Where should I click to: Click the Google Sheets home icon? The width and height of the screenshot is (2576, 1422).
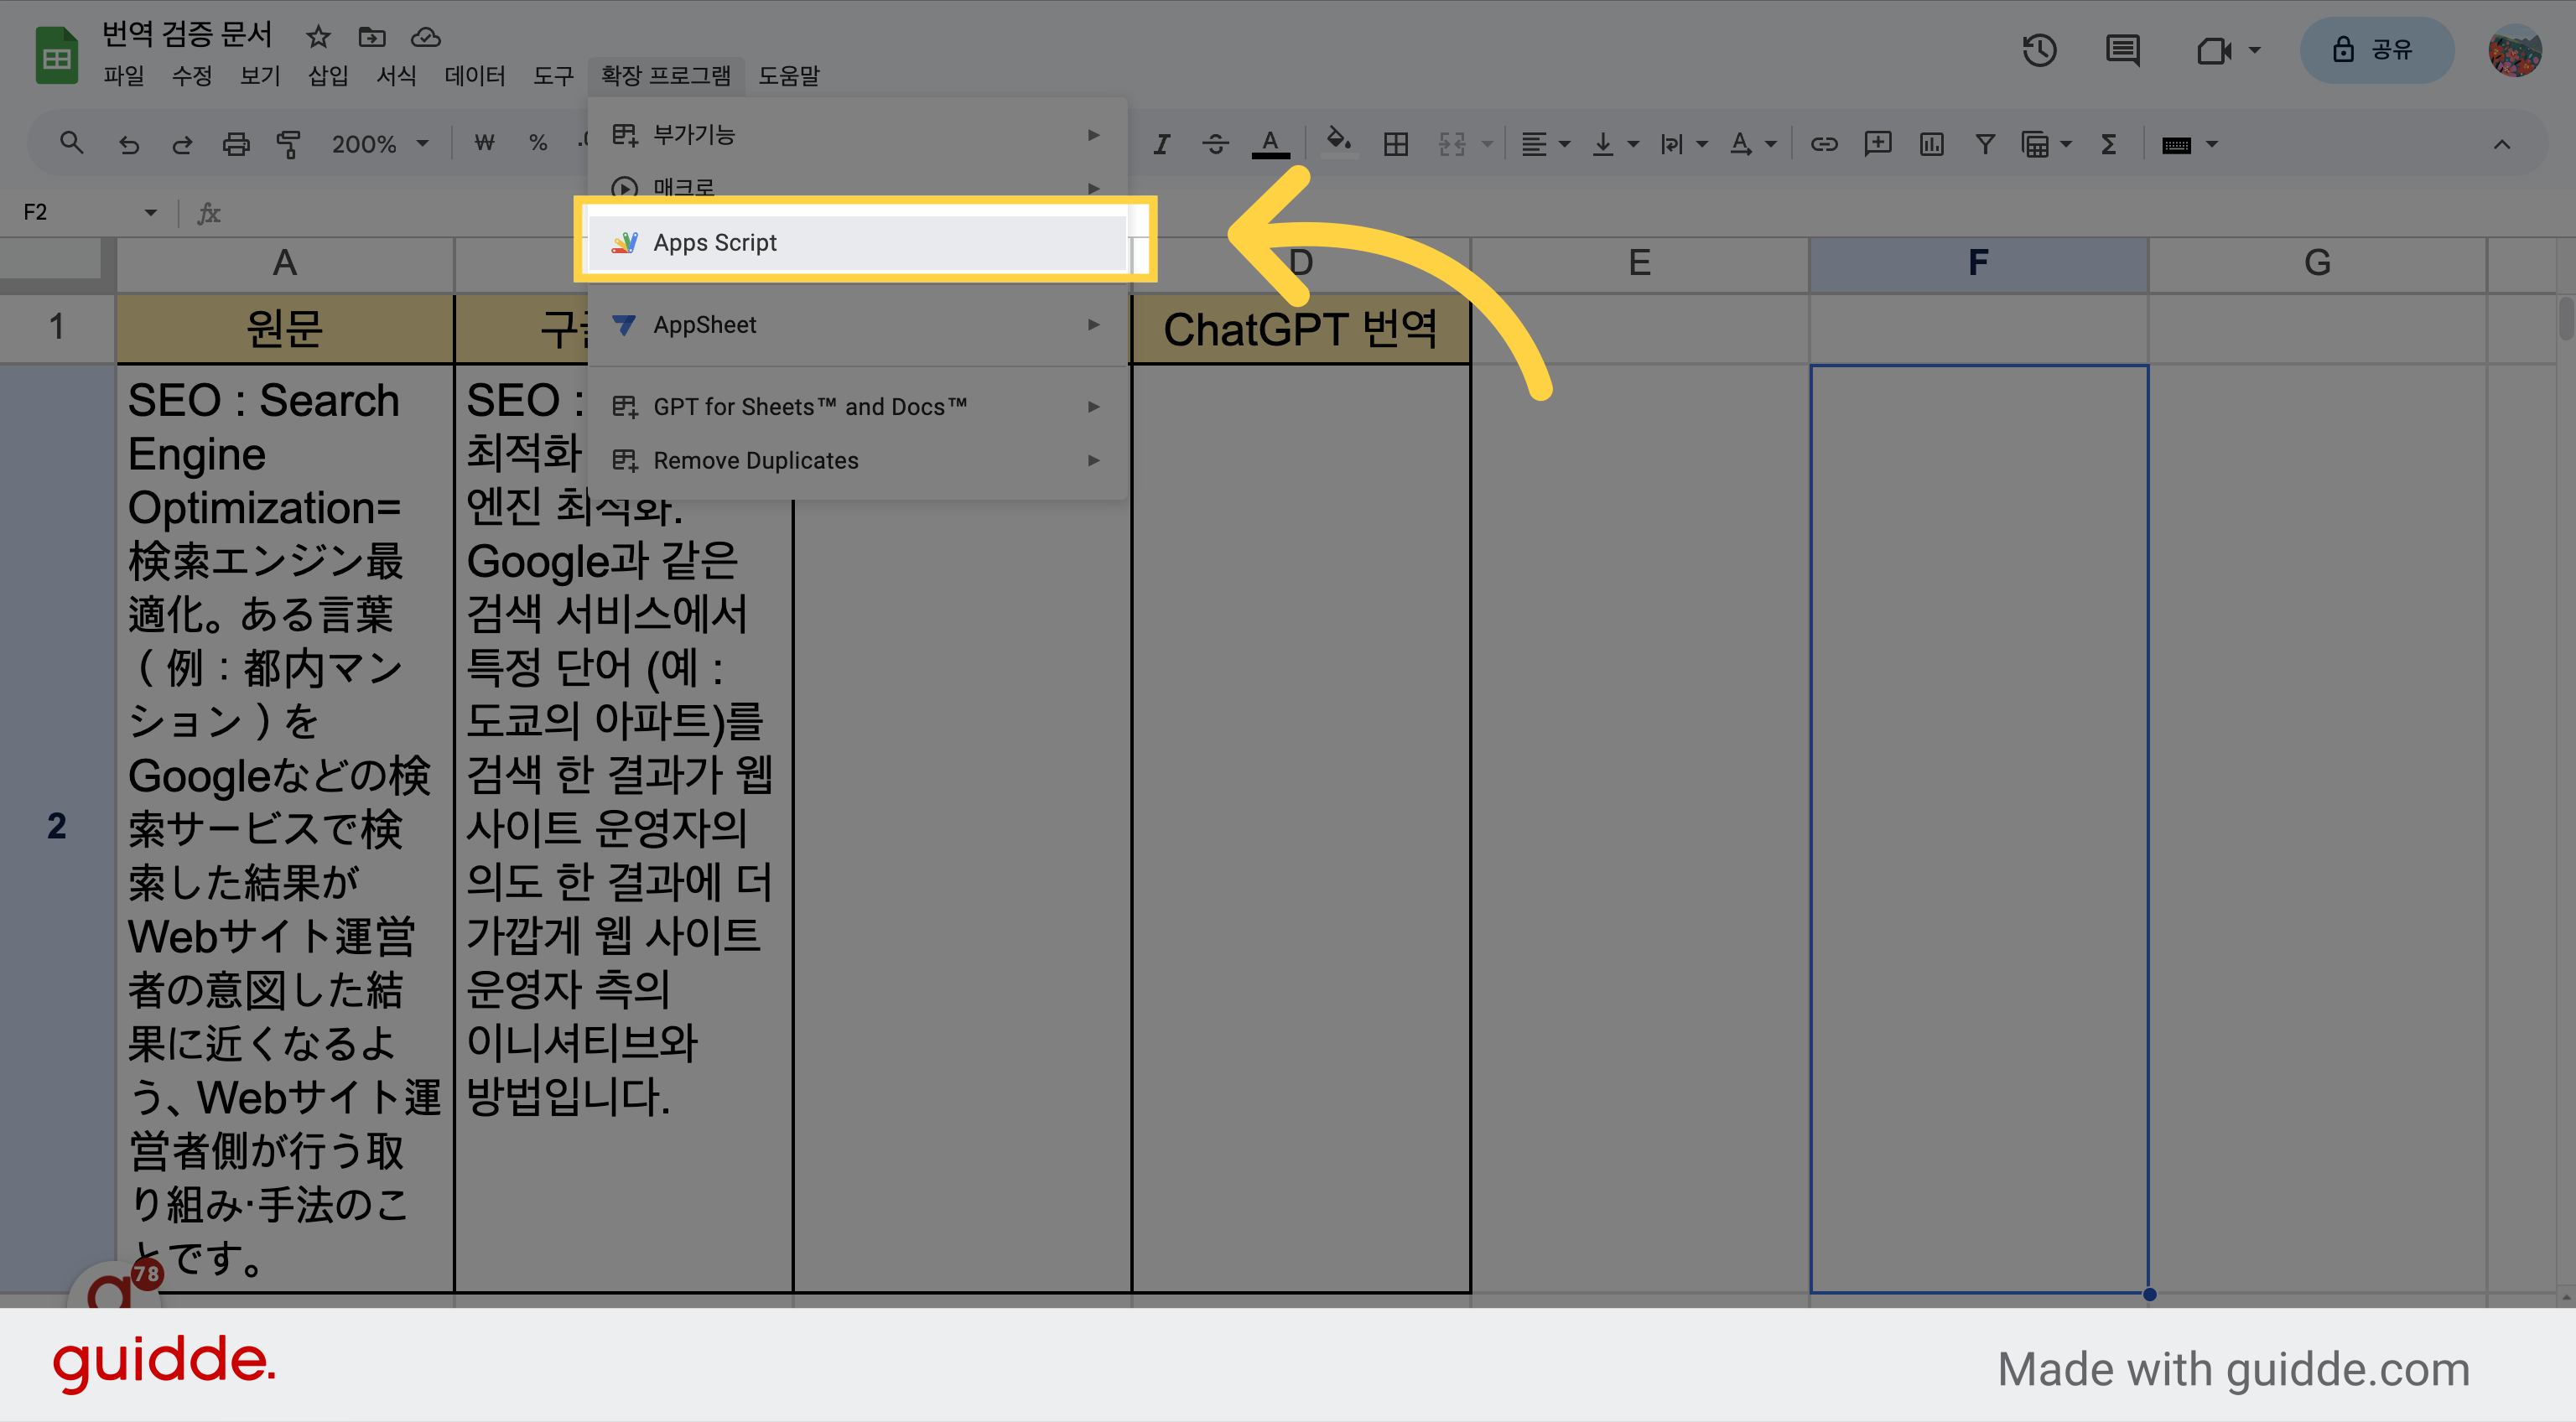click(57, 56)
